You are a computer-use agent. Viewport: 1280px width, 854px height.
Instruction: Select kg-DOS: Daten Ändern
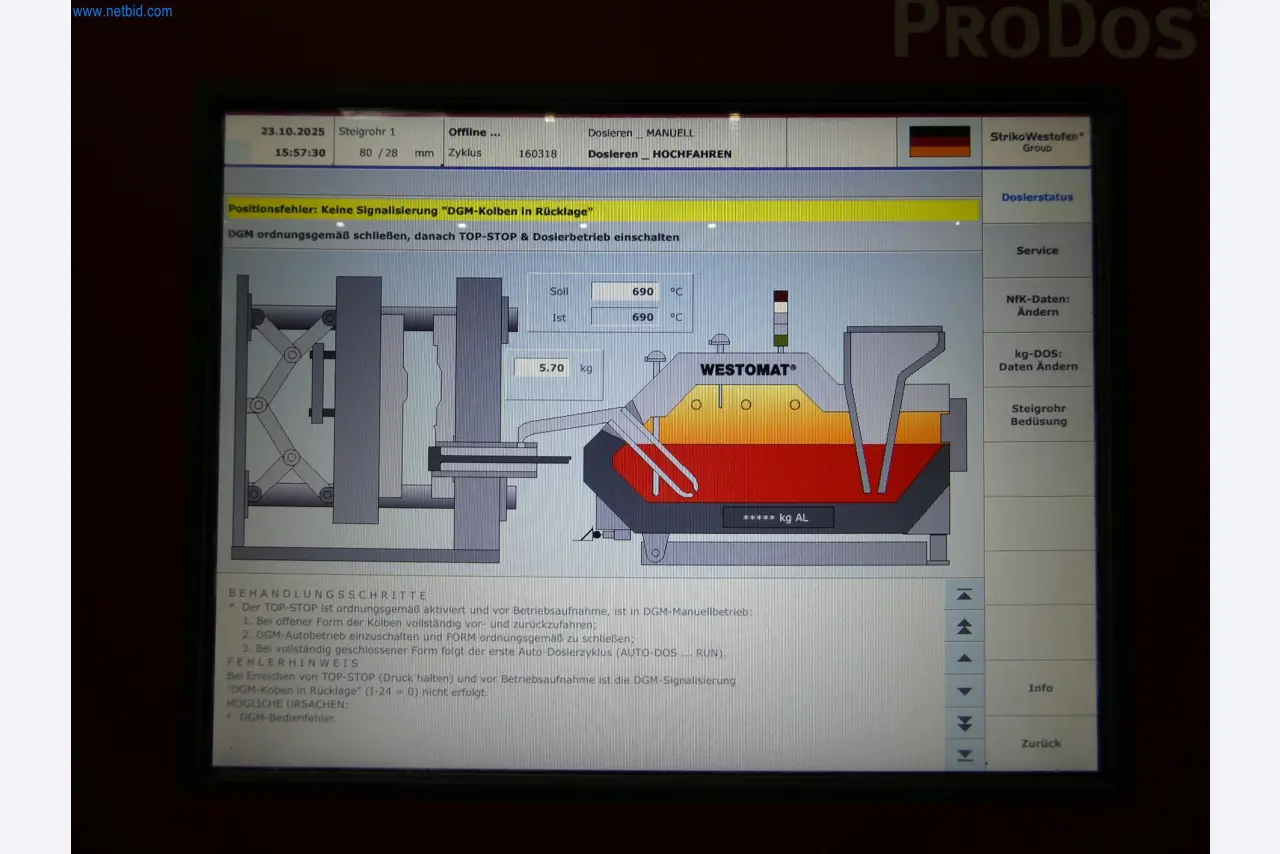[1037, 360]
